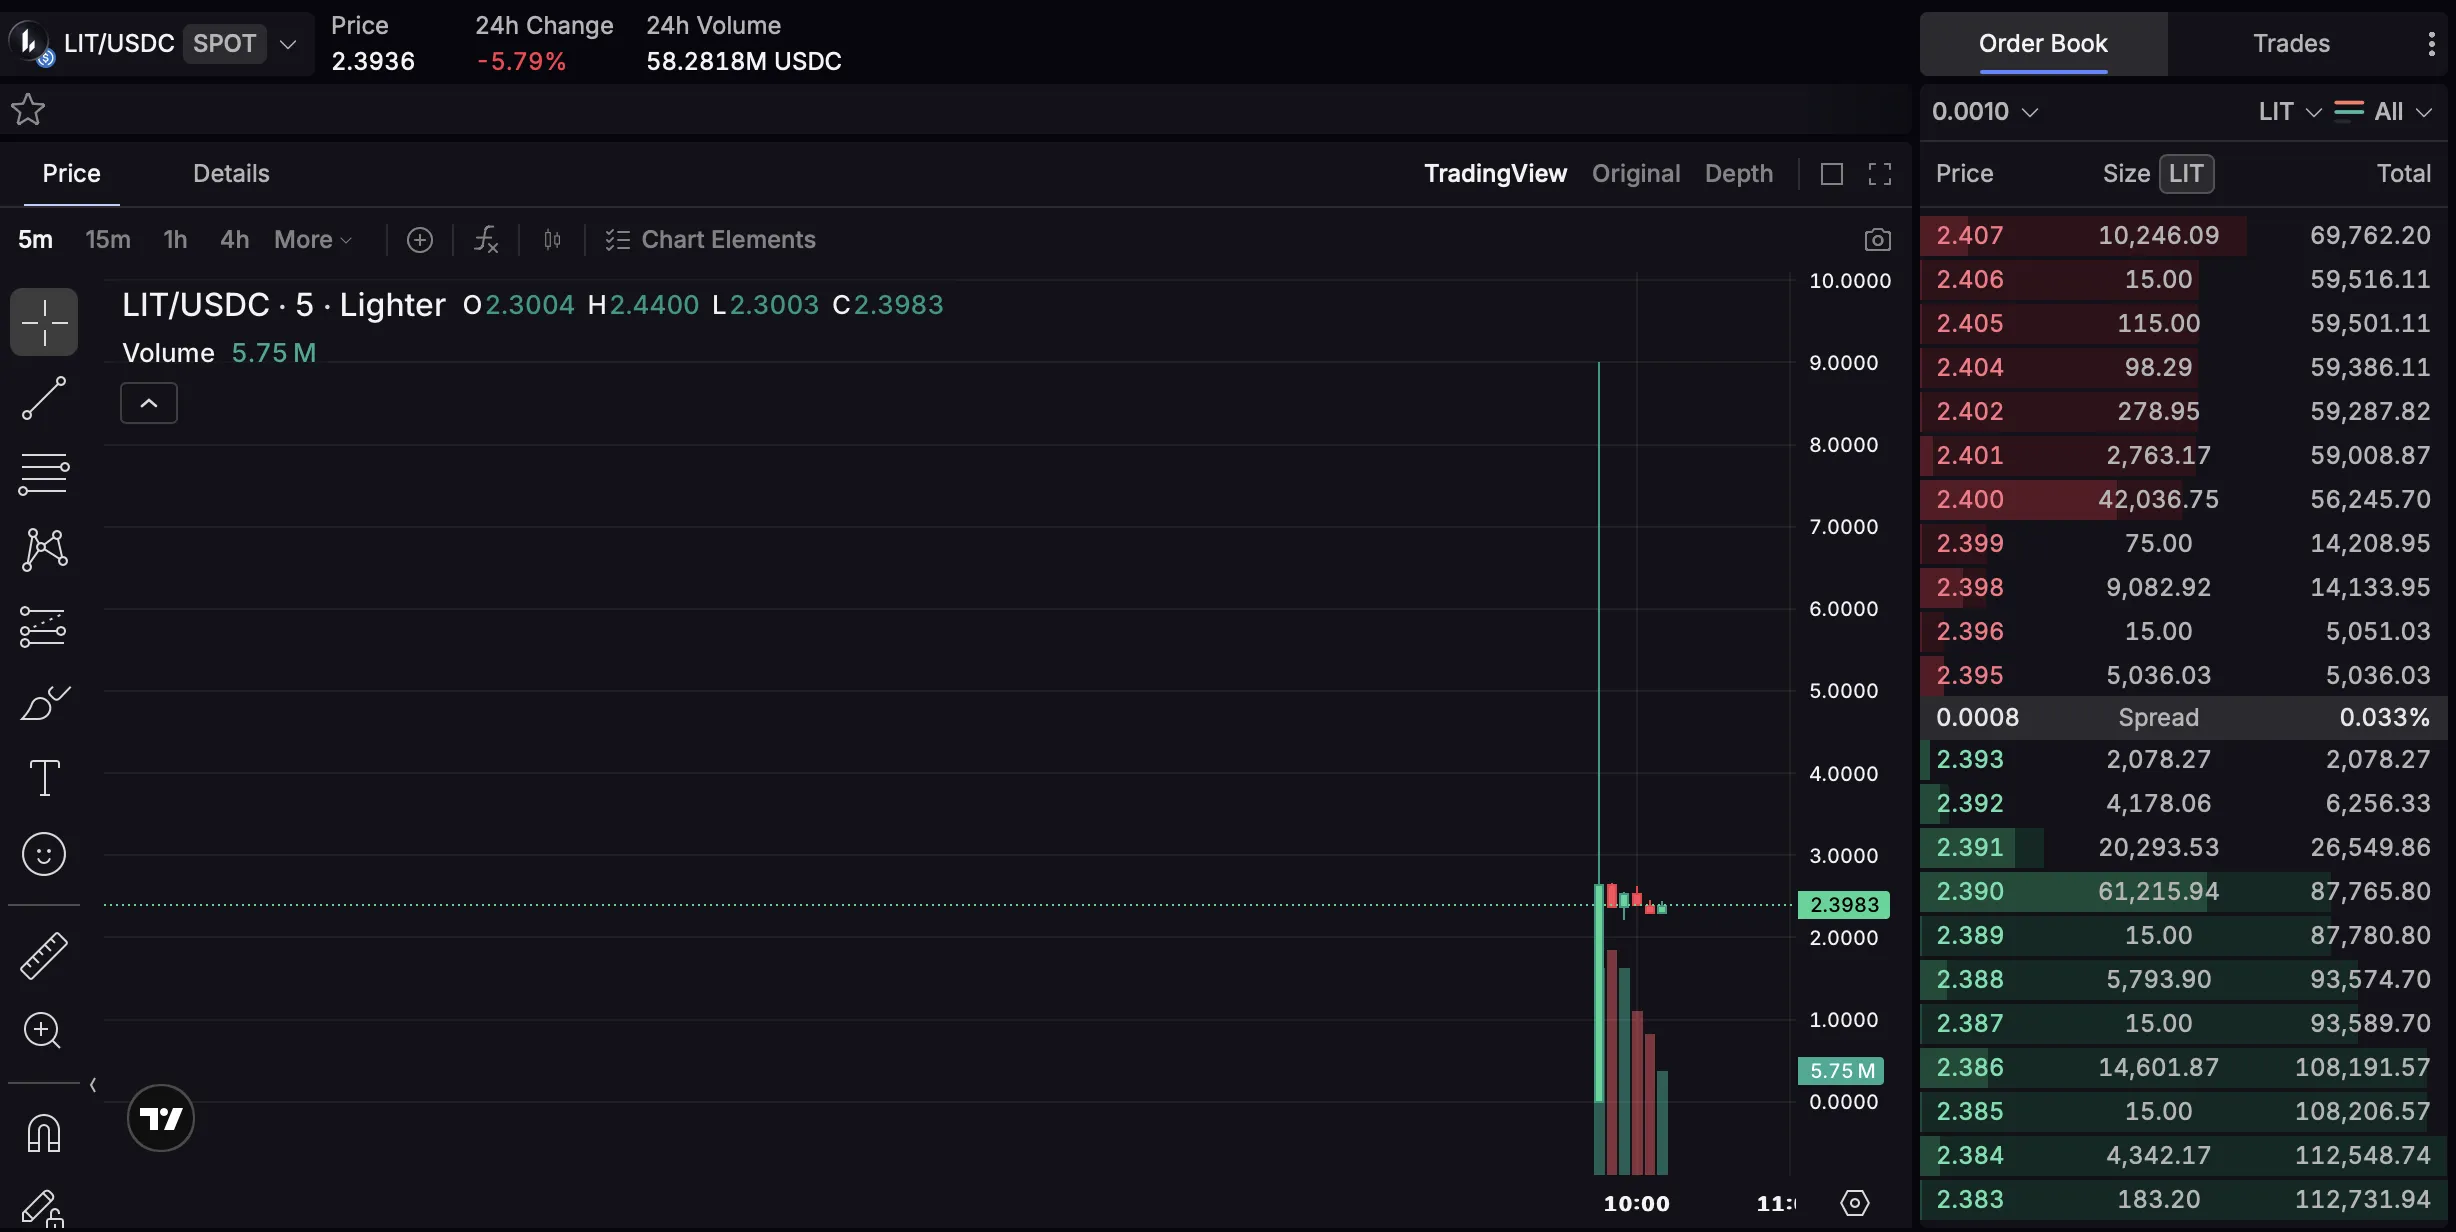Enter fullscreen chart mode

pyautogui.click(x=1880, y=174)
